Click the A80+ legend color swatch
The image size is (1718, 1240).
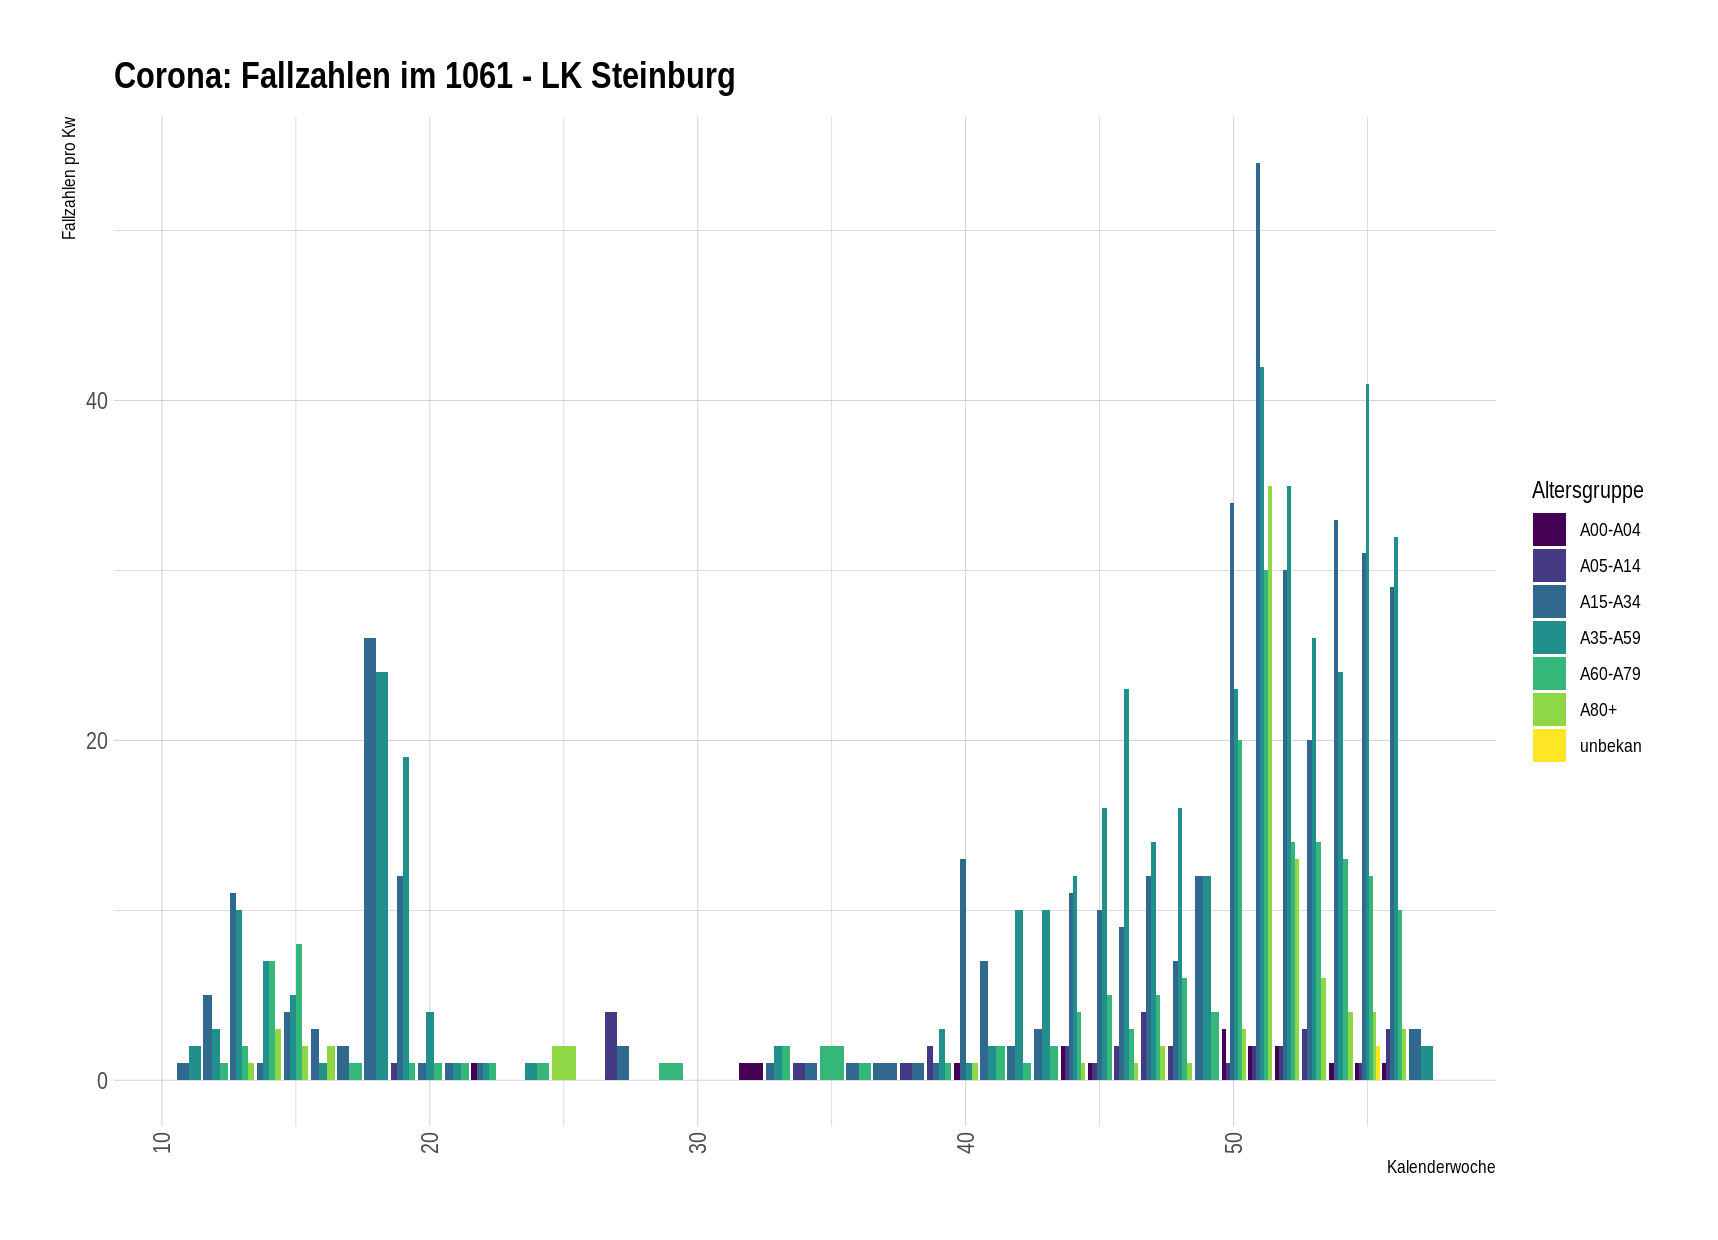(x=1549, y=710)
